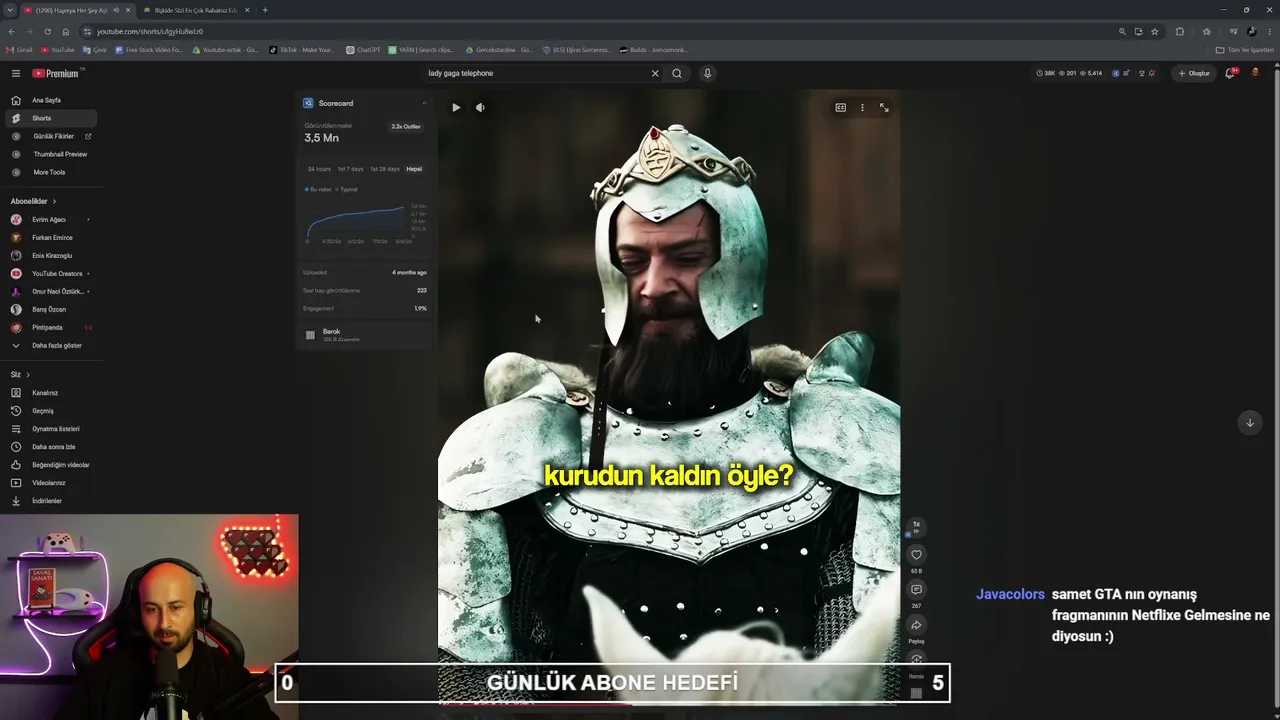Reload the page
The height and width of the screenshot is (720, 1280).
click(x=47, y=31)
